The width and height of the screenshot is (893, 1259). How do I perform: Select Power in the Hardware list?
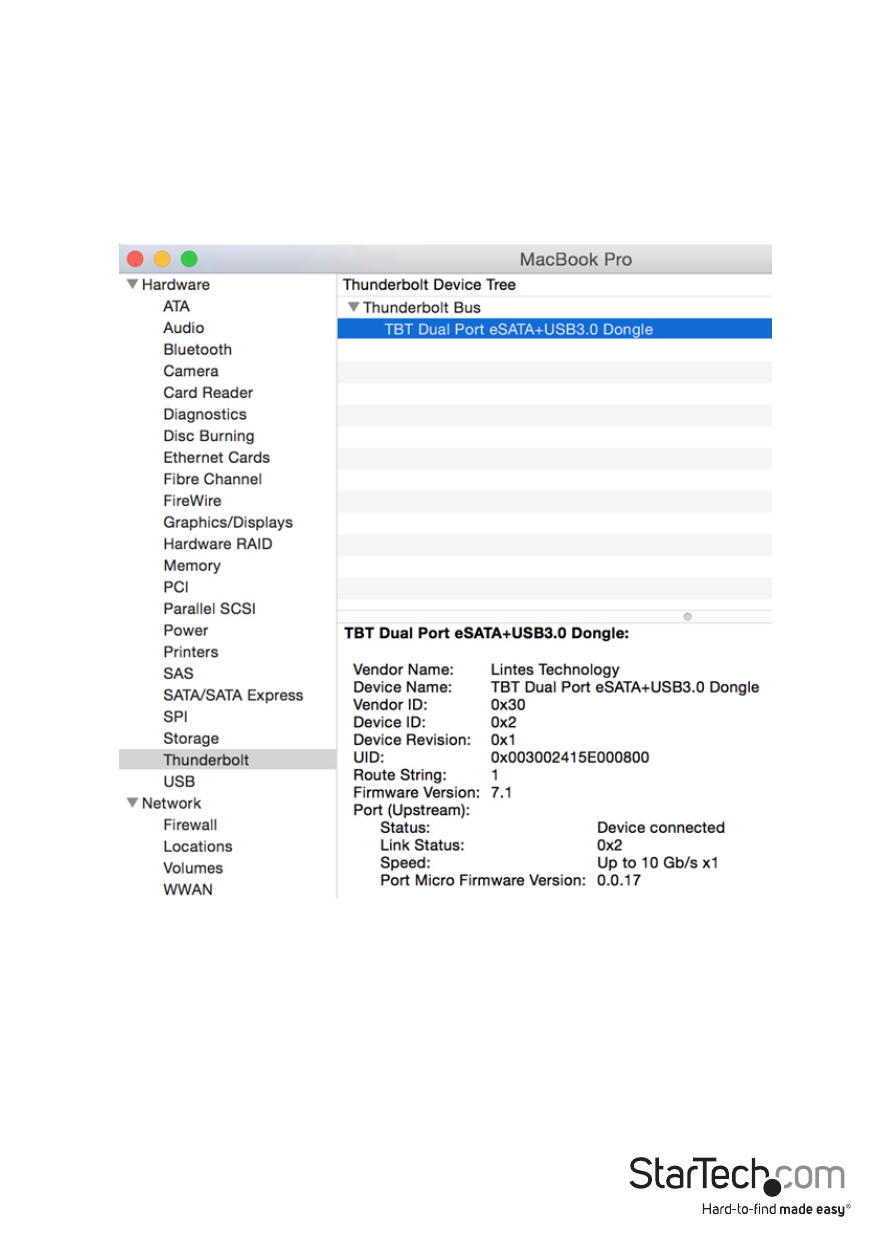(x=186, y=630)
